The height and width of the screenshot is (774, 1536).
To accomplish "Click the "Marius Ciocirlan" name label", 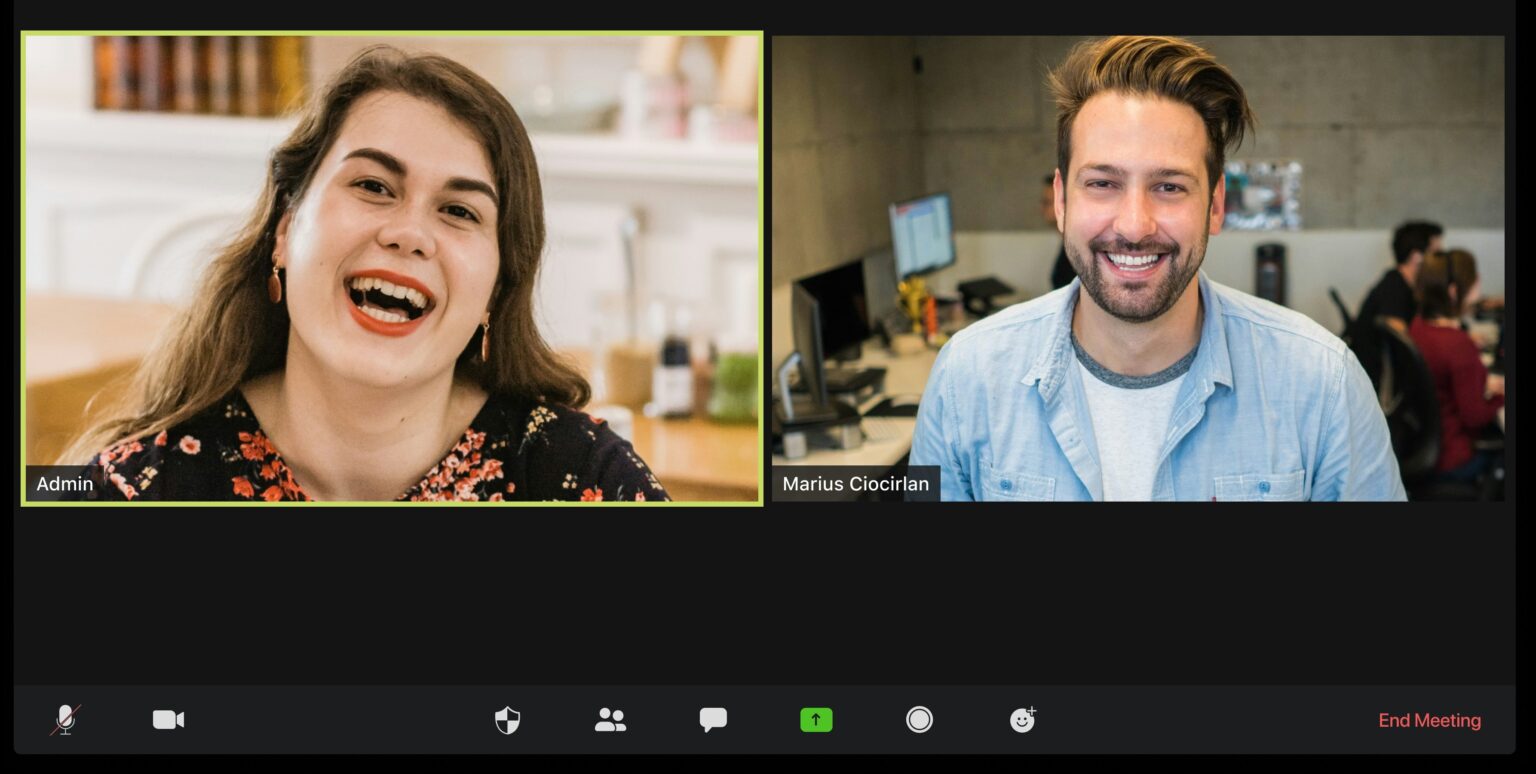I will click(855, 484).
